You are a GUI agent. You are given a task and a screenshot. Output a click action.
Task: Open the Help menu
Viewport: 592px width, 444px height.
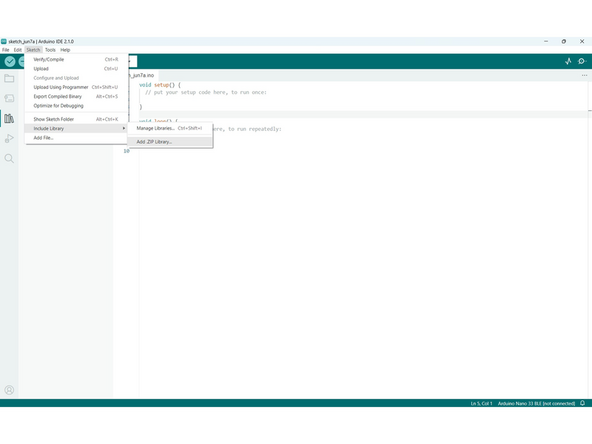(x=65, y=50)
